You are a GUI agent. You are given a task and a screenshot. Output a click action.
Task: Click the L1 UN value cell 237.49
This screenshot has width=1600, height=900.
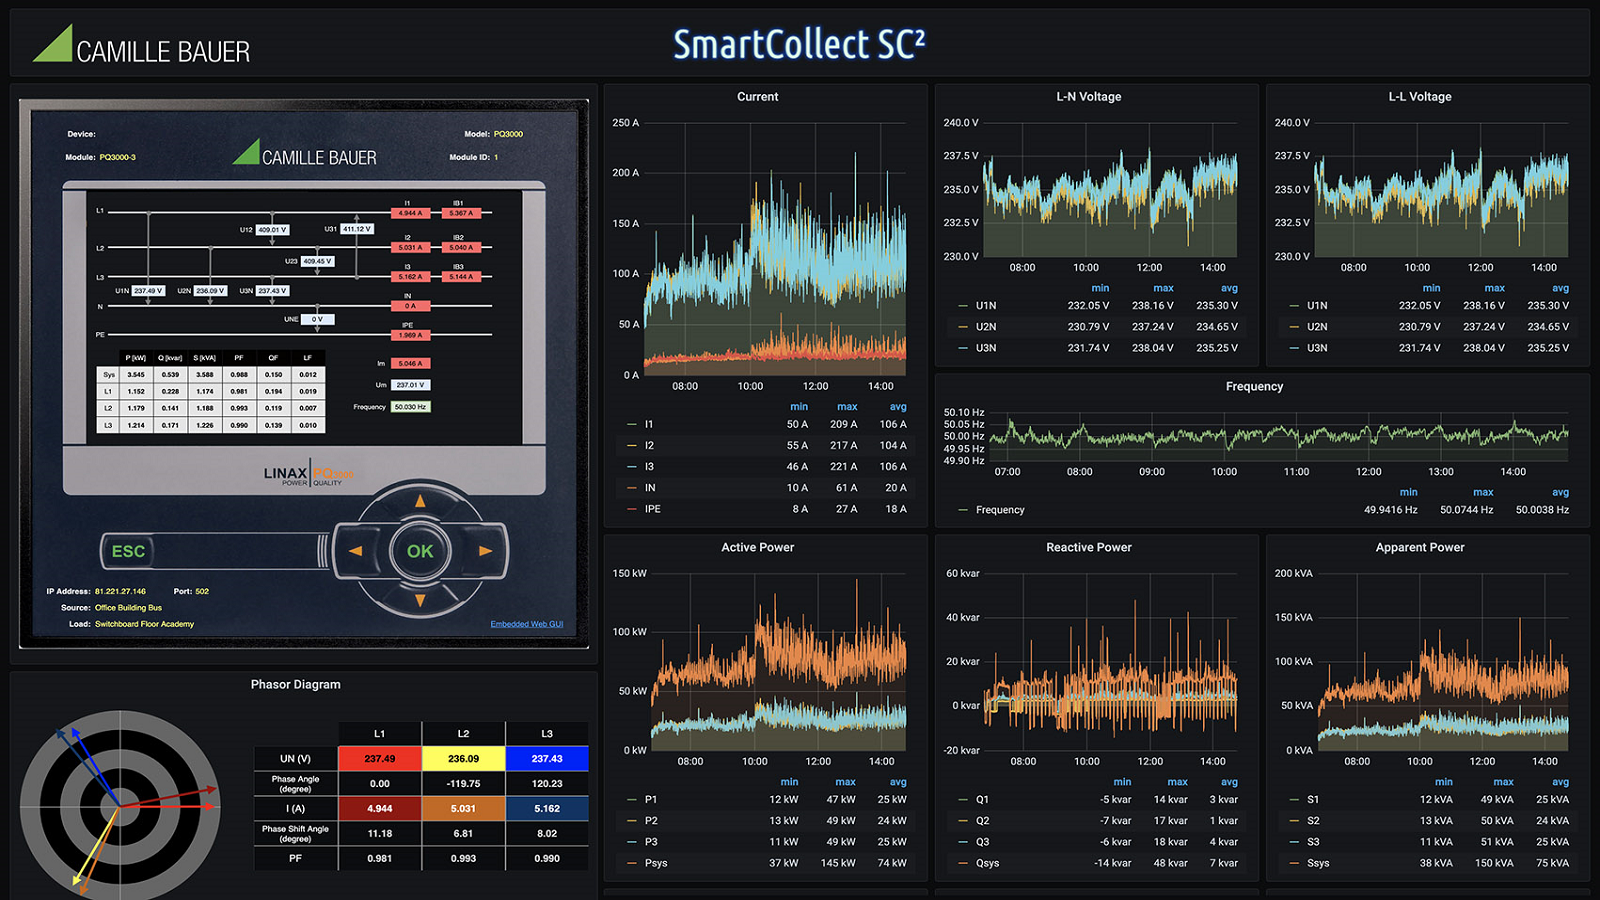point(379,759)
